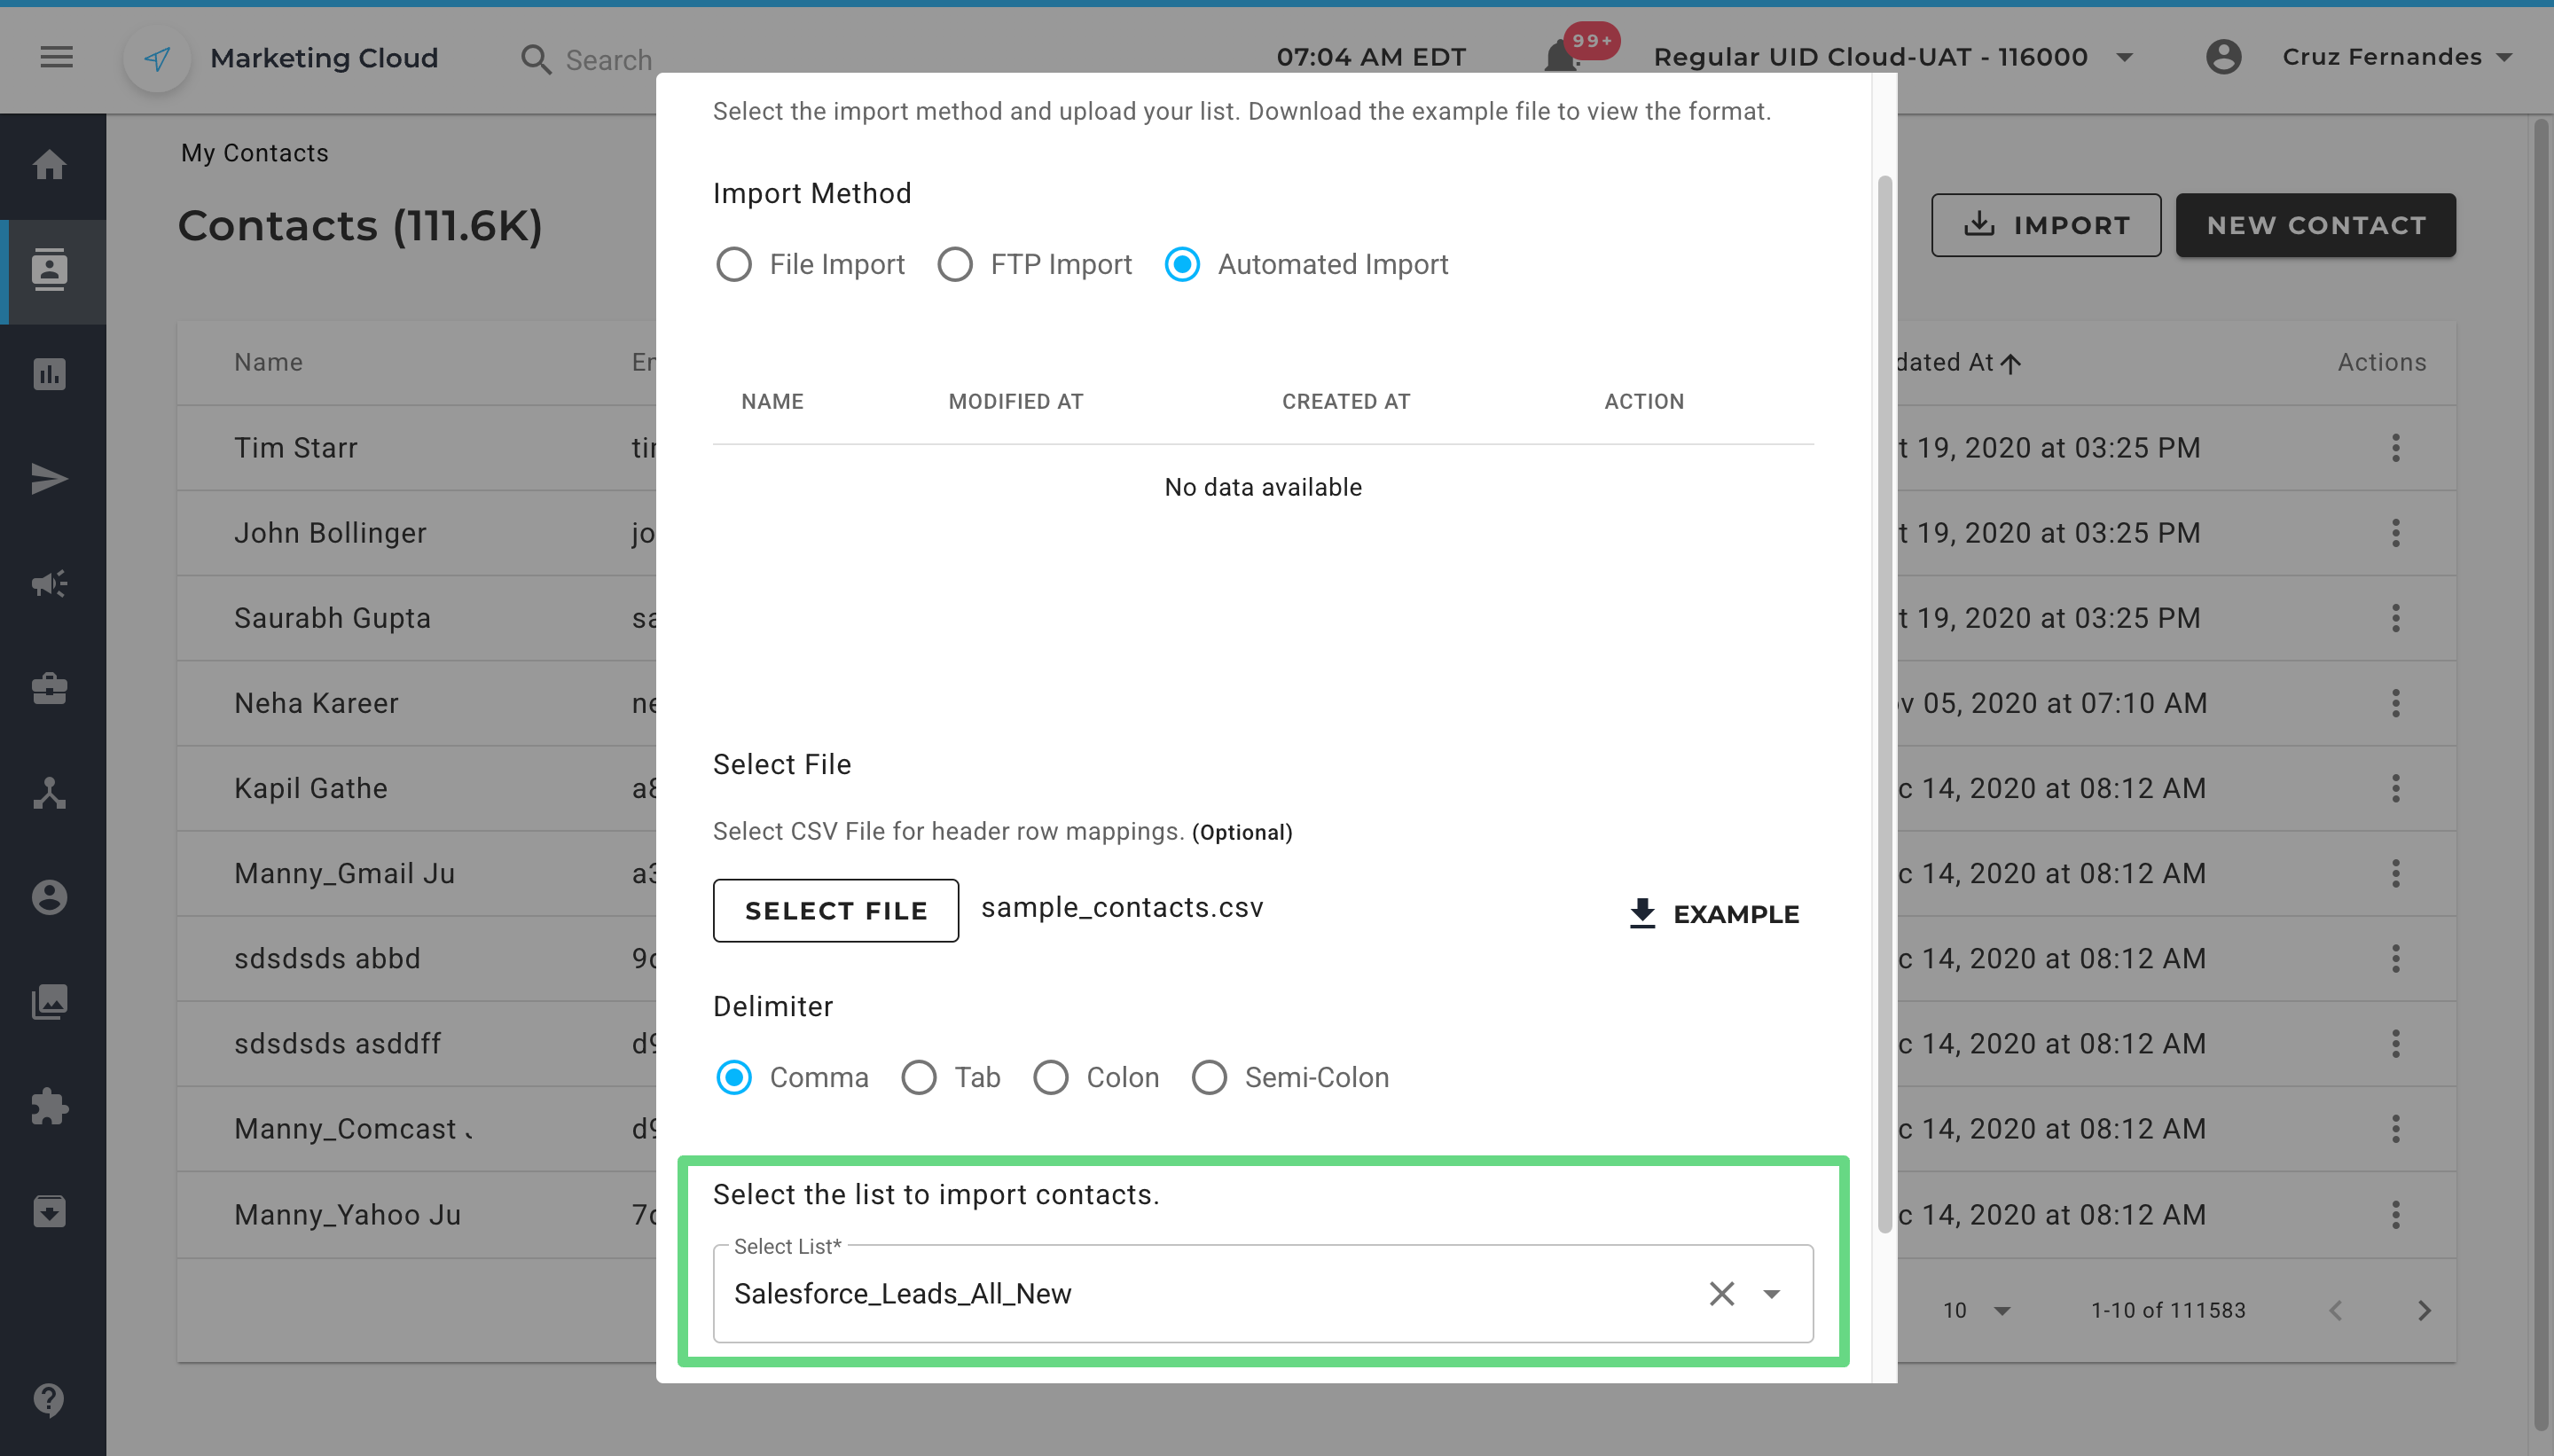Screen dimensions: 2554x1456
Task: Open the Contacts sidebar icon
Action: pyautogui.click(x=49, y=271)
